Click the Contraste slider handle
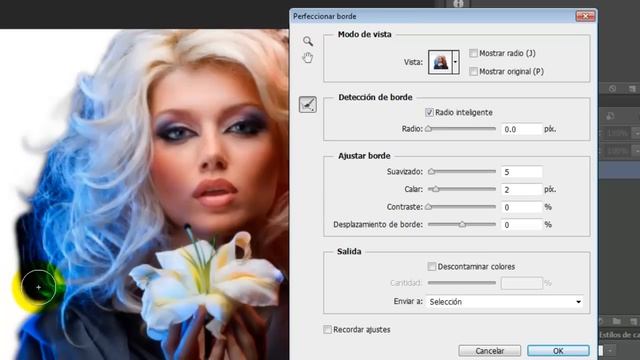The width and height of the screenshot is (640, 360). pos(428,207)
